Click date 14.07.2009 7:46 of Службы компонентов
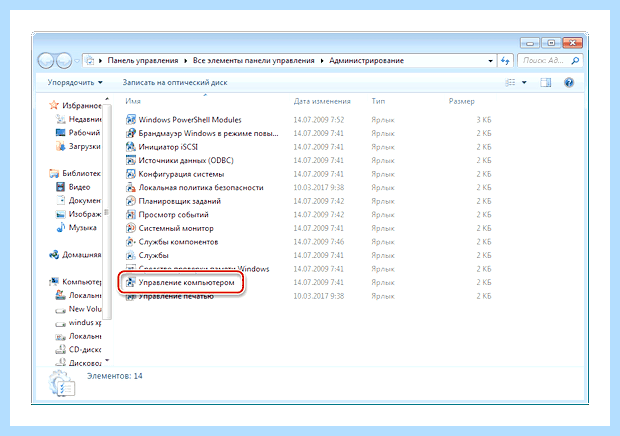 point(319,242)
